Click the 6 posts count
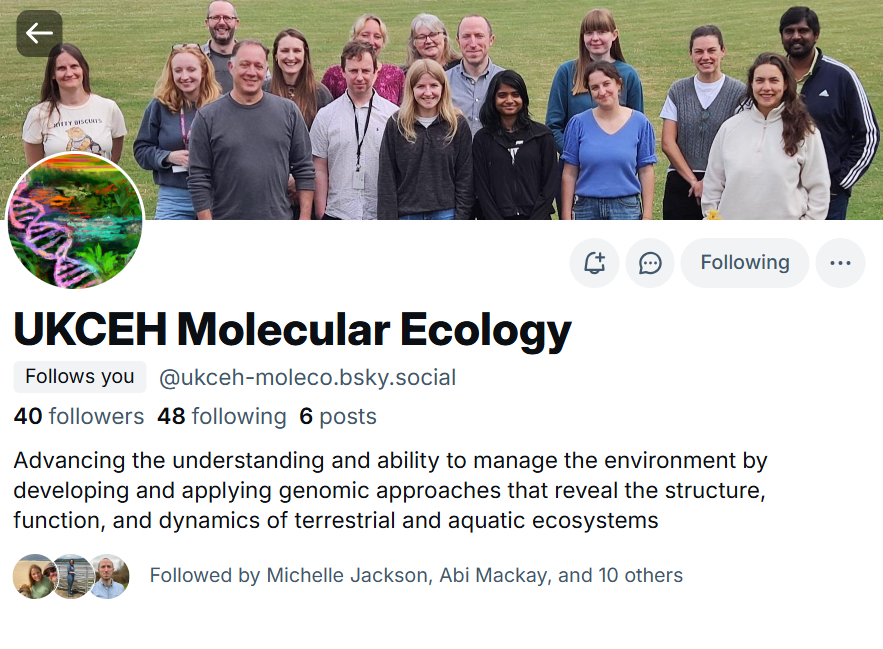 [338, 416]
